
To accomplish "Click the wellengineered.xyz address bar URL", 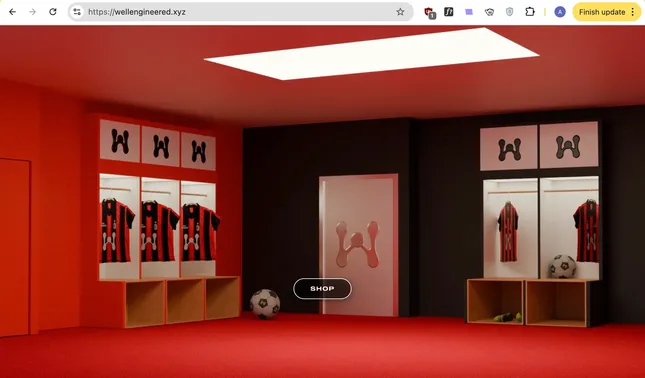I will point(137,12).
